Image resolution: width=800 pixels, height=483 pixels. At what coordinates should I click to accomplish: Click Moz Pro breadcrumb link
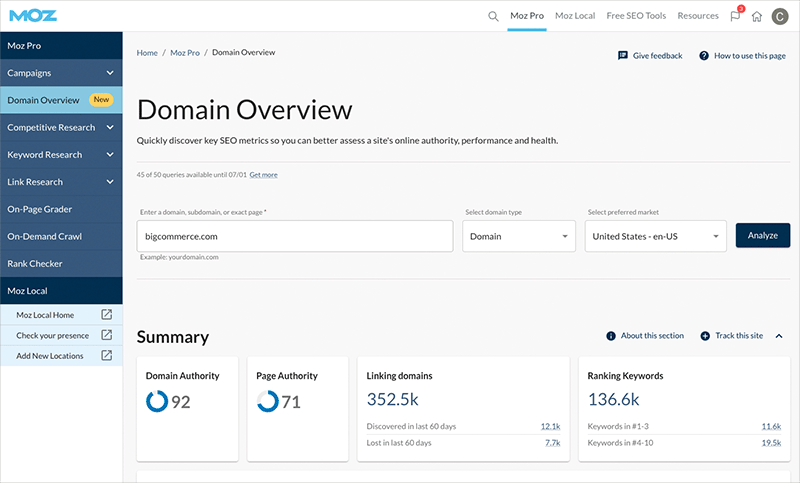click(x=185, y=53)
